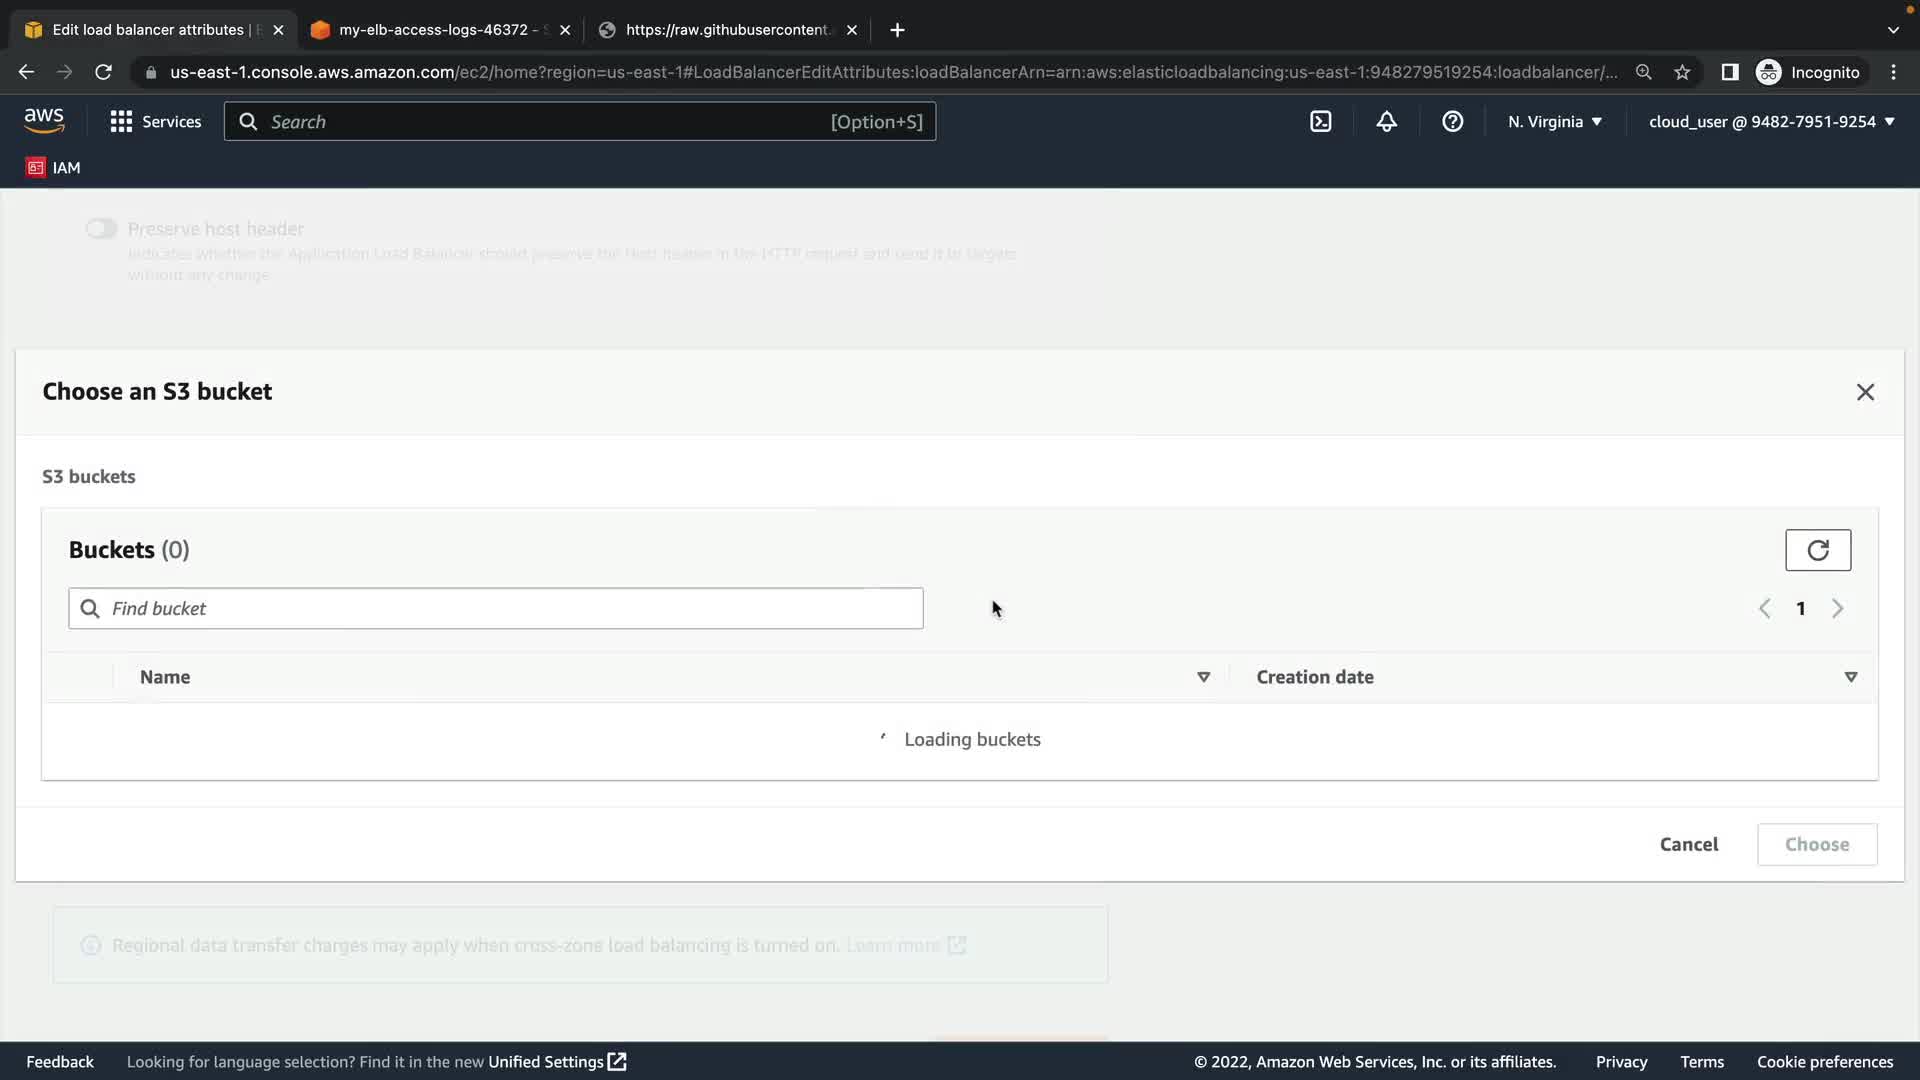Screen dimensions: 1920x1080
Task: Click the AWS help question mark icon
Action: point(1452,122)
